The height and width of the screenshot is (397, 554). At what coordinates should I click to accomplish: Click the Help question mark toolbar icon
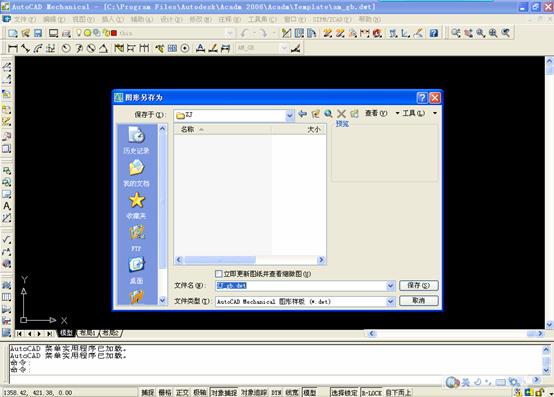point(434,33)
